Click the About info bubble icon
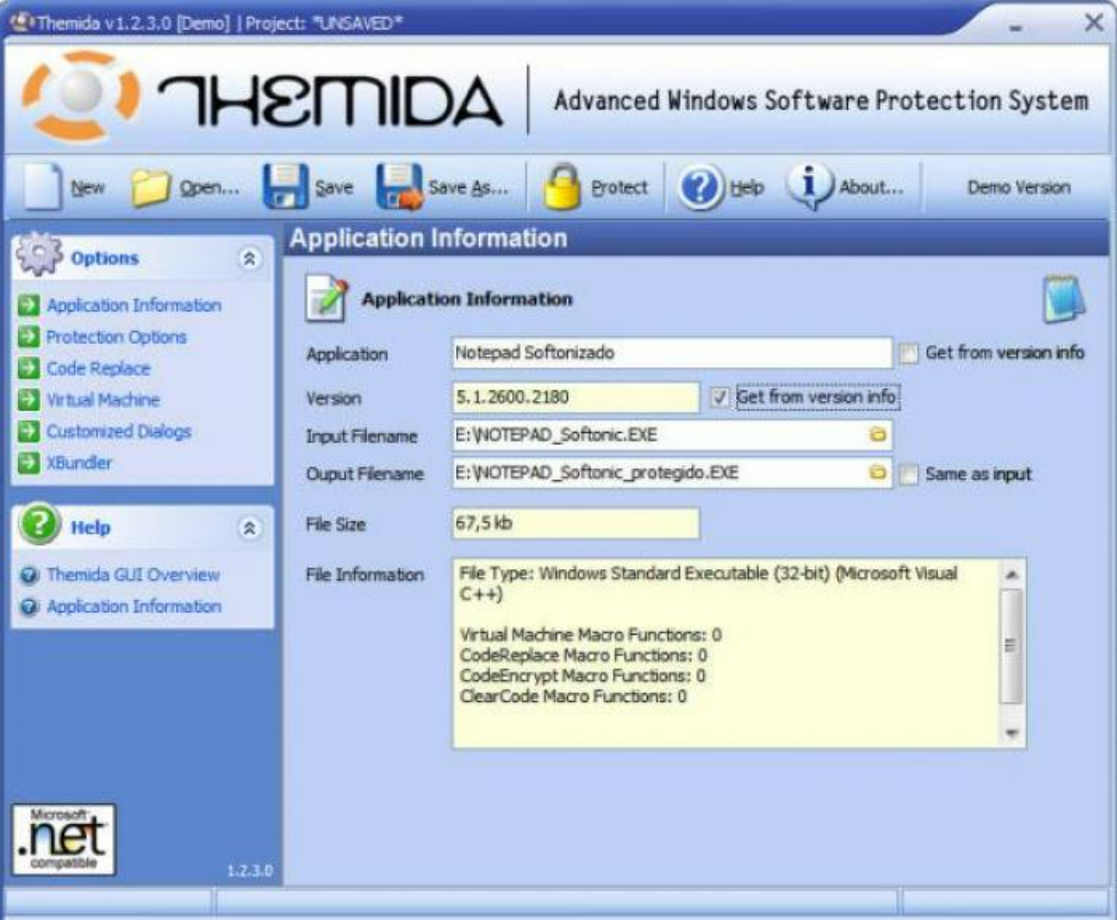The width and height of the screenshot is (1117, 920). click(x=809, y=187)
